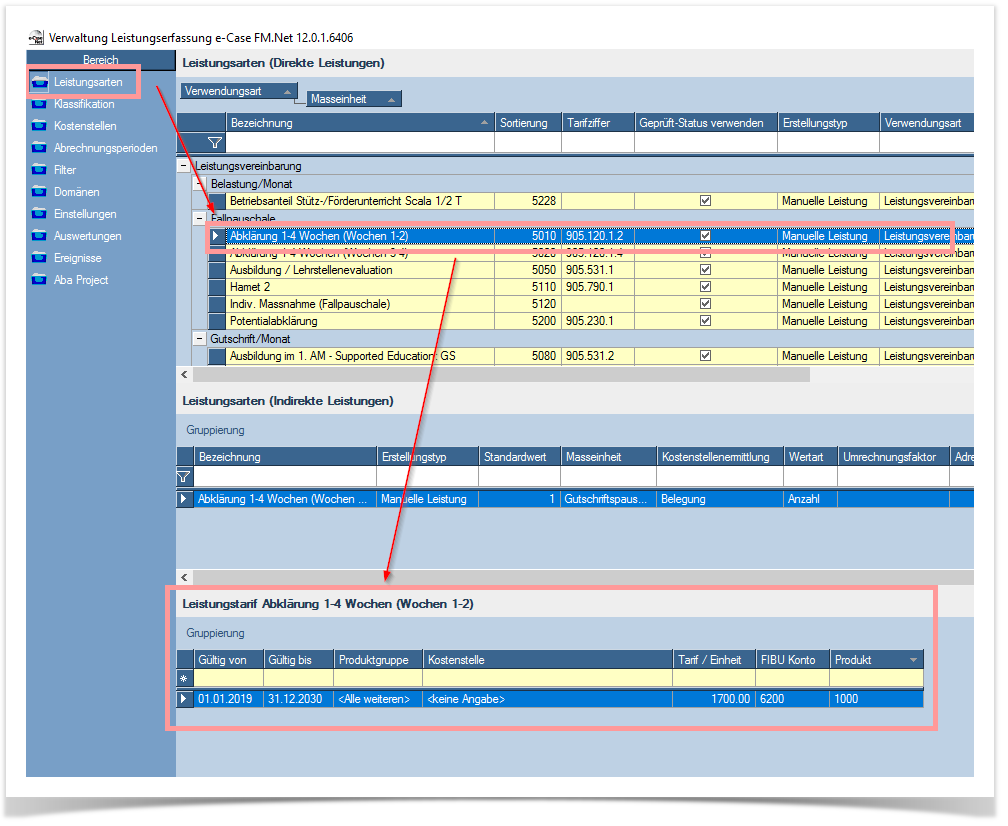Click the application icon in title bar
This screenshot has width=1008, height=826.
point(37,38)
